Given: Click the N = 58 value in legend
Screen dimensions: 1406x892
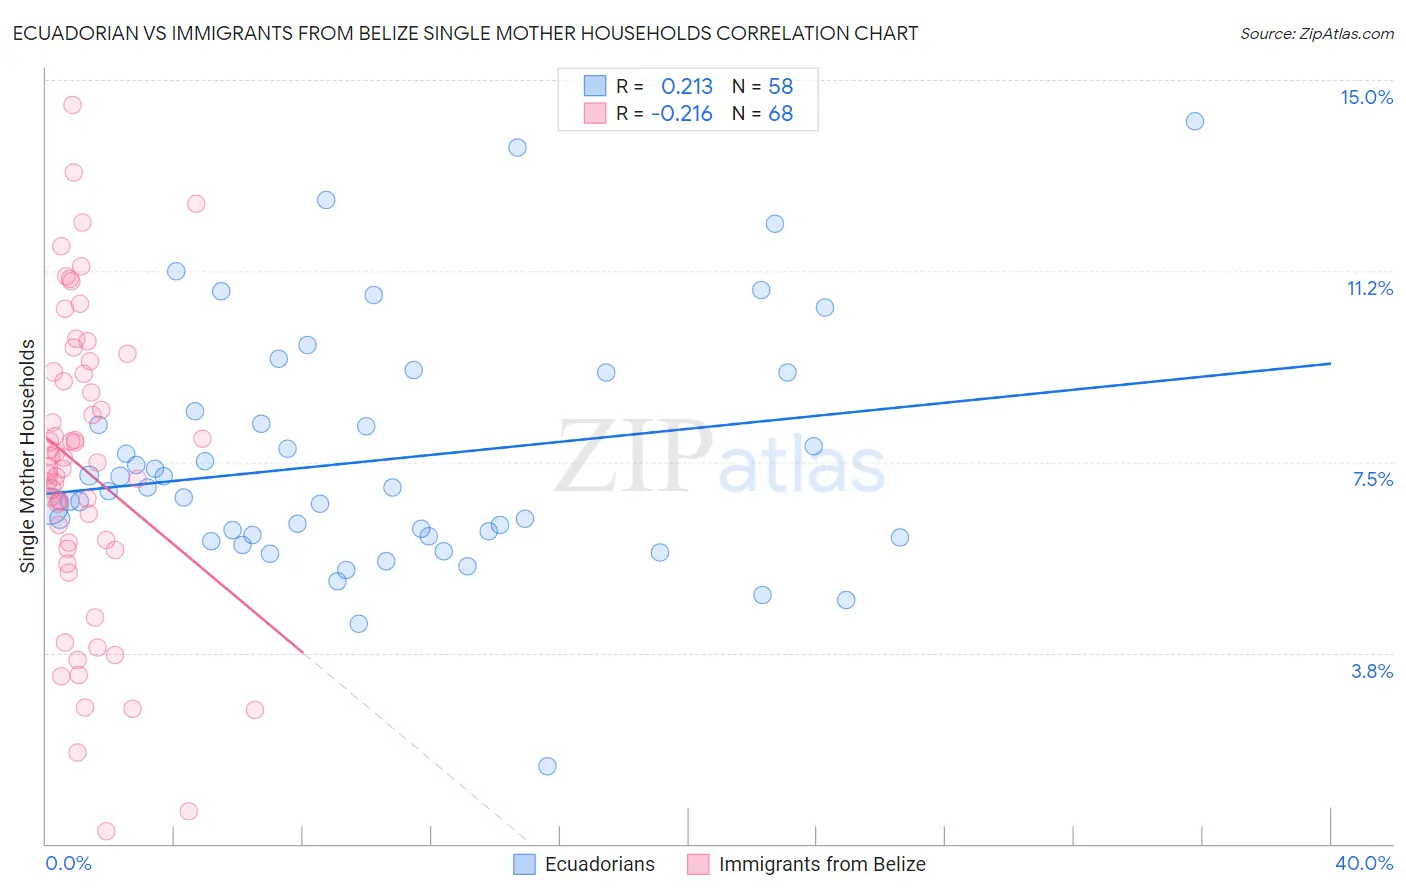Looking at the screenshot, I should pos(762,86).
